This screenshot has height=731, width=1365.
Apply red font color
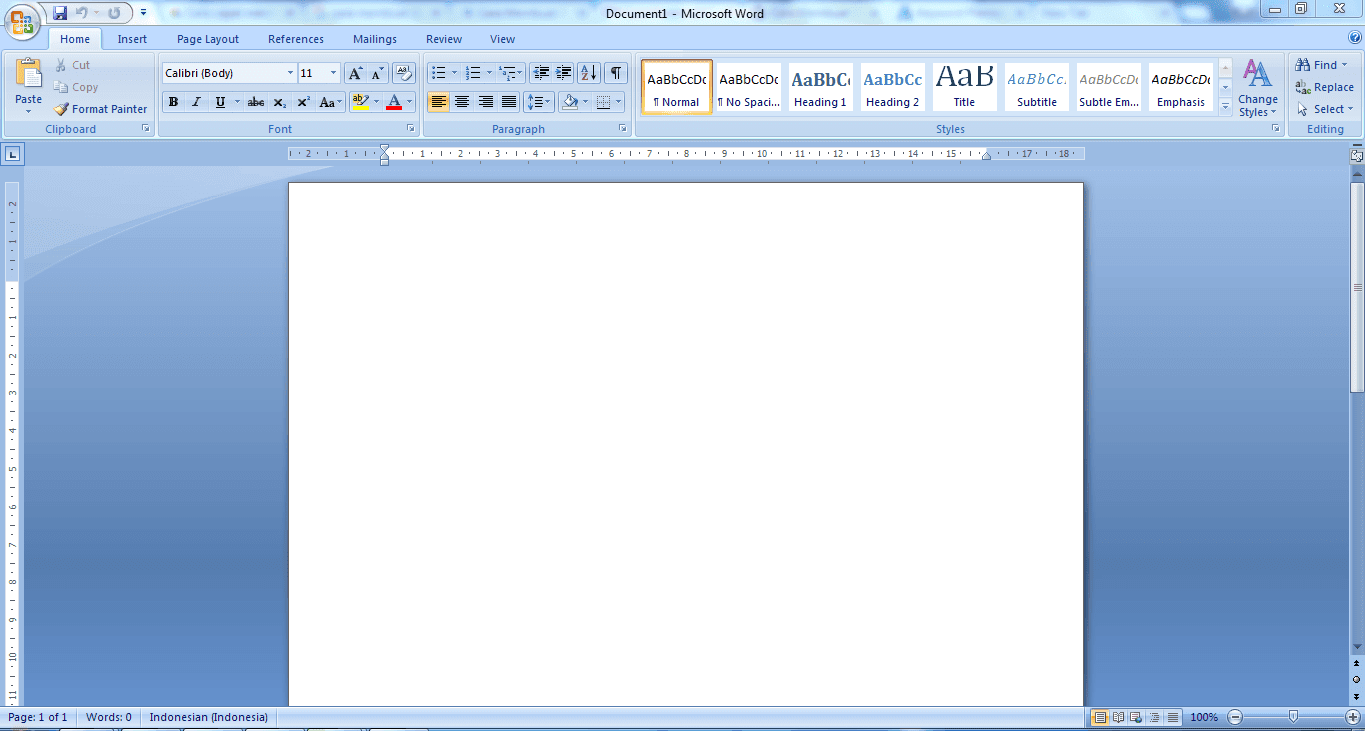[x=394, y=102]
